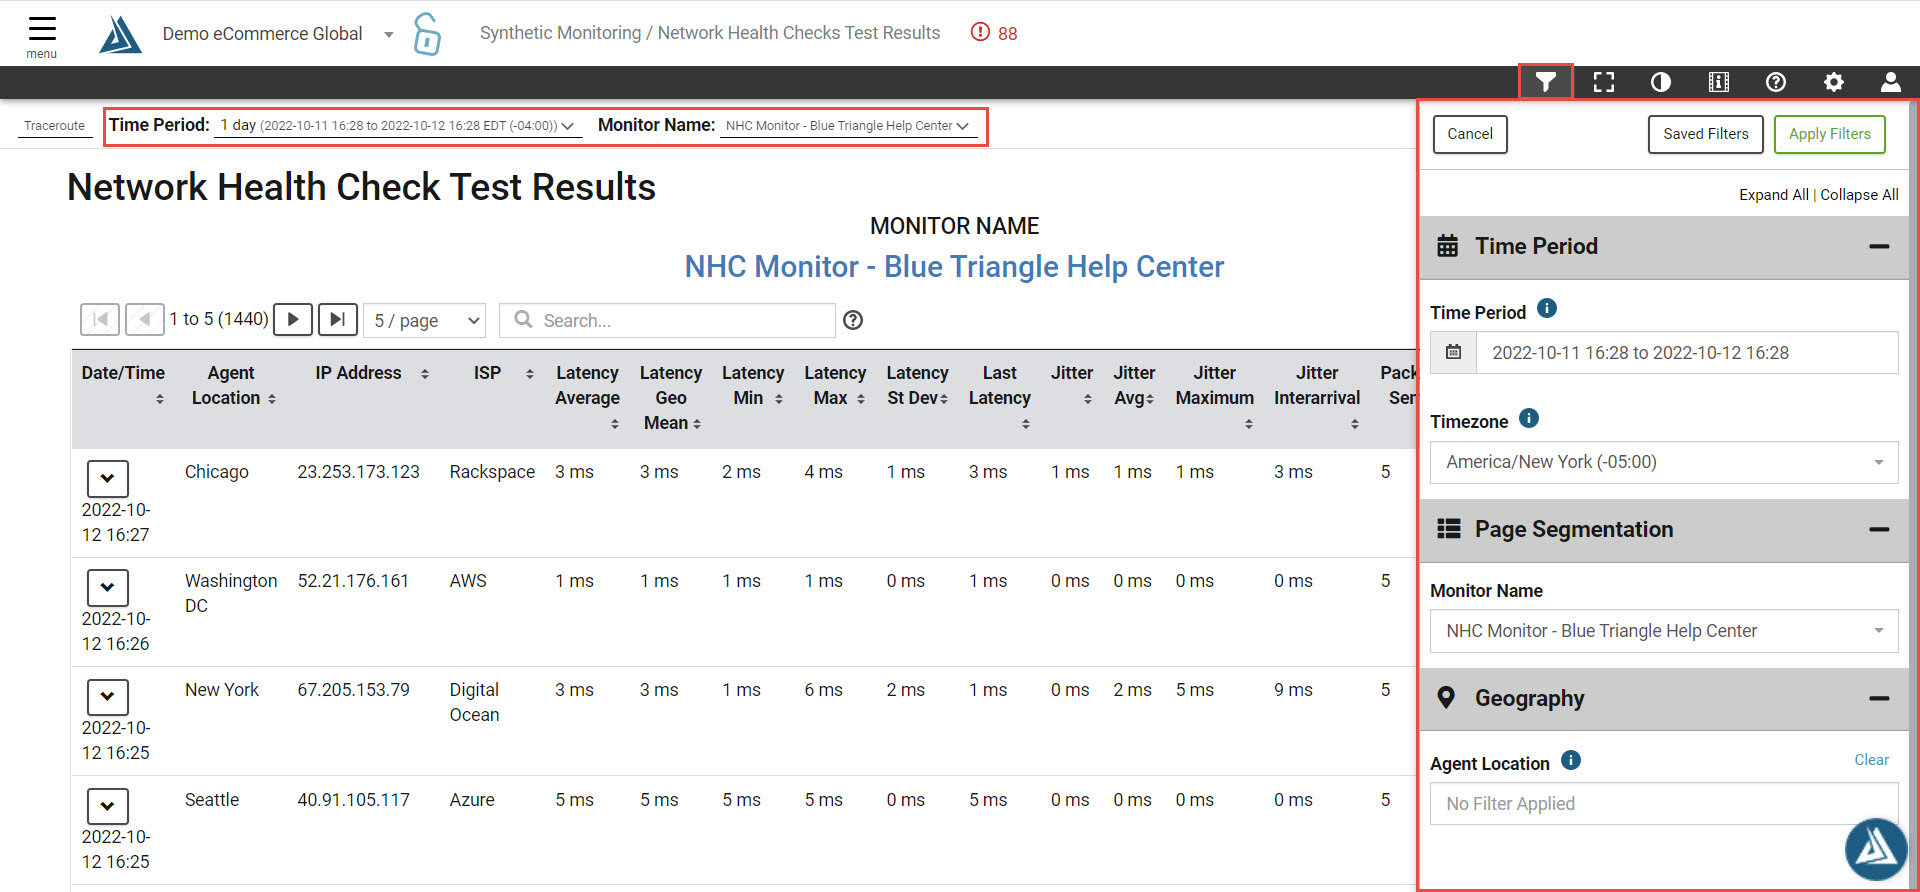The height and width of the screenshot is (892, 1920).
Task: Expand the Seattle result row
Action: [x=107, y=806]
